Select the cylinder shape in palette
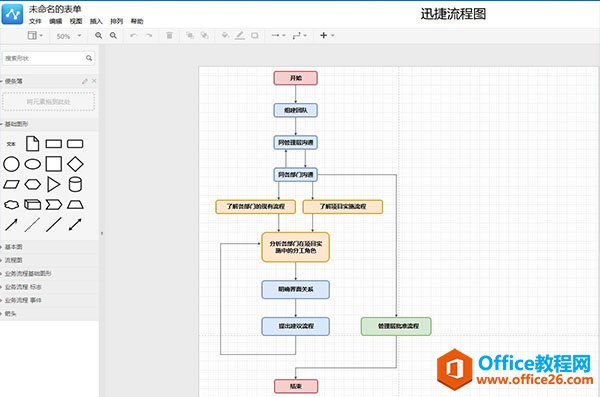The height and width of the screenshot is (397, 600). [x=75, y=184]
